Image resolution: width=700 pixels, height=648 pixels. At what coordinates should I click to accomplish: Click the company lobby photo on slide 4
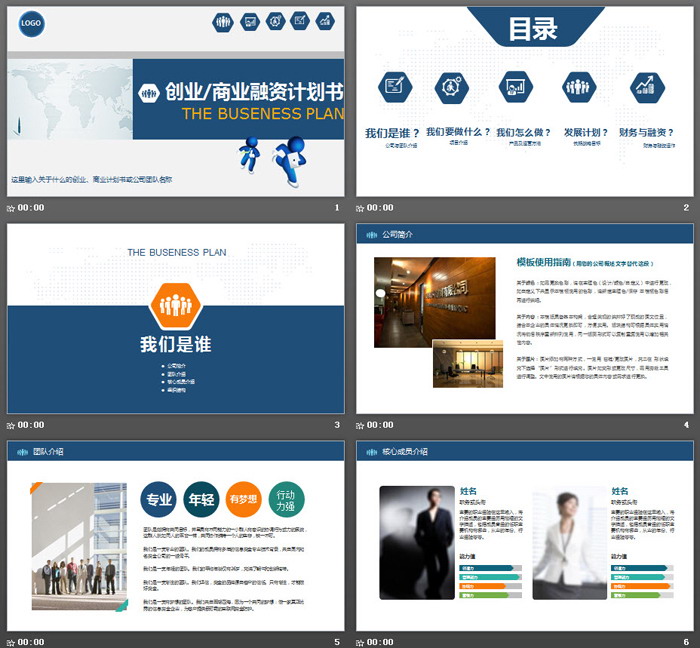[434, 302]
